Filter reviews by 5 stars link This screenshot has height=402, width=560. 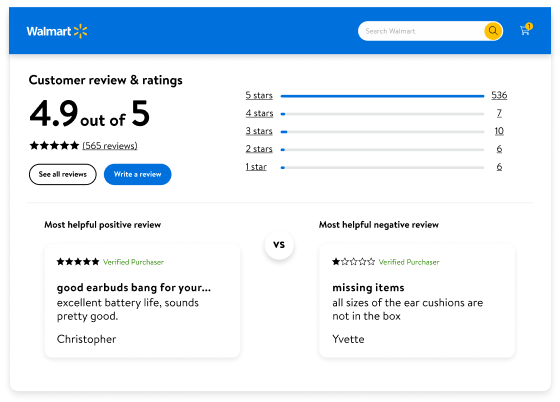pyautogui.click(x=259, y=95)
